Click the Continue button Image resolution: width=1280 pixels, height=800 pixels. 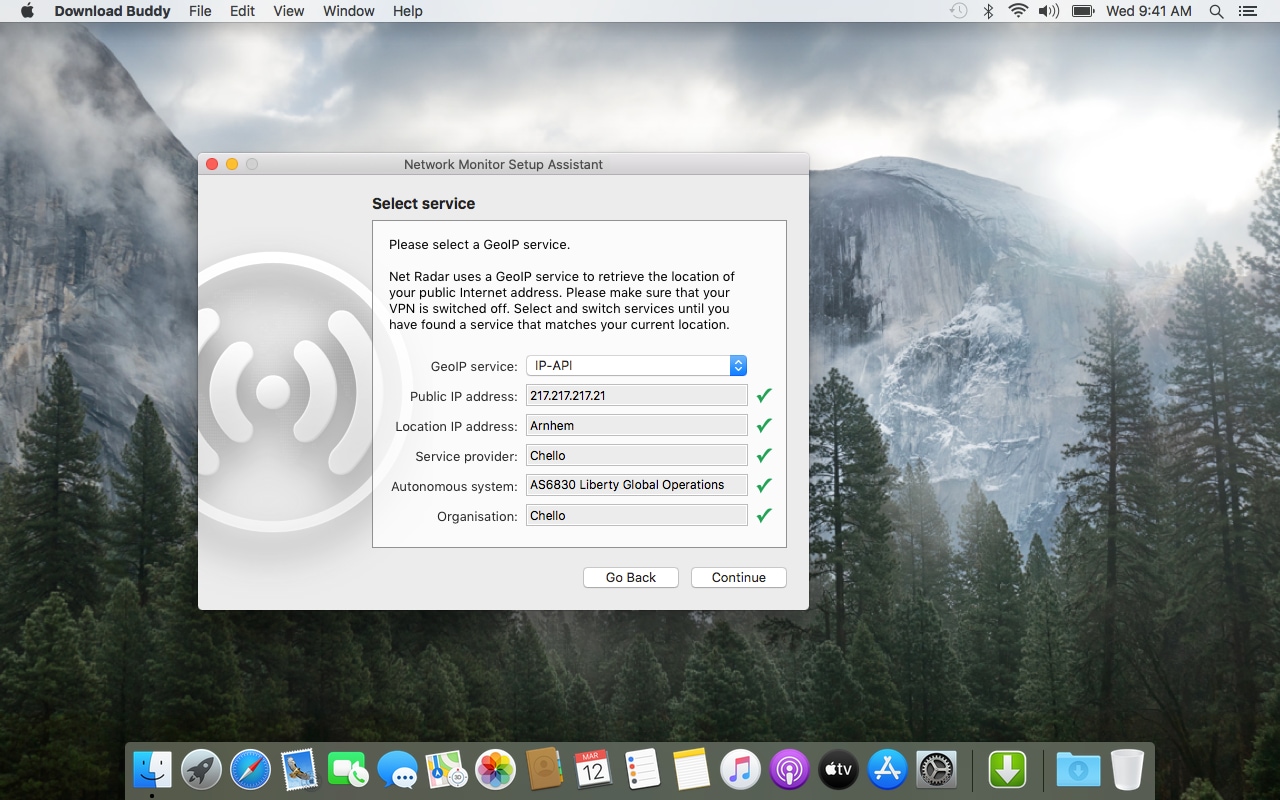point(738,578)
